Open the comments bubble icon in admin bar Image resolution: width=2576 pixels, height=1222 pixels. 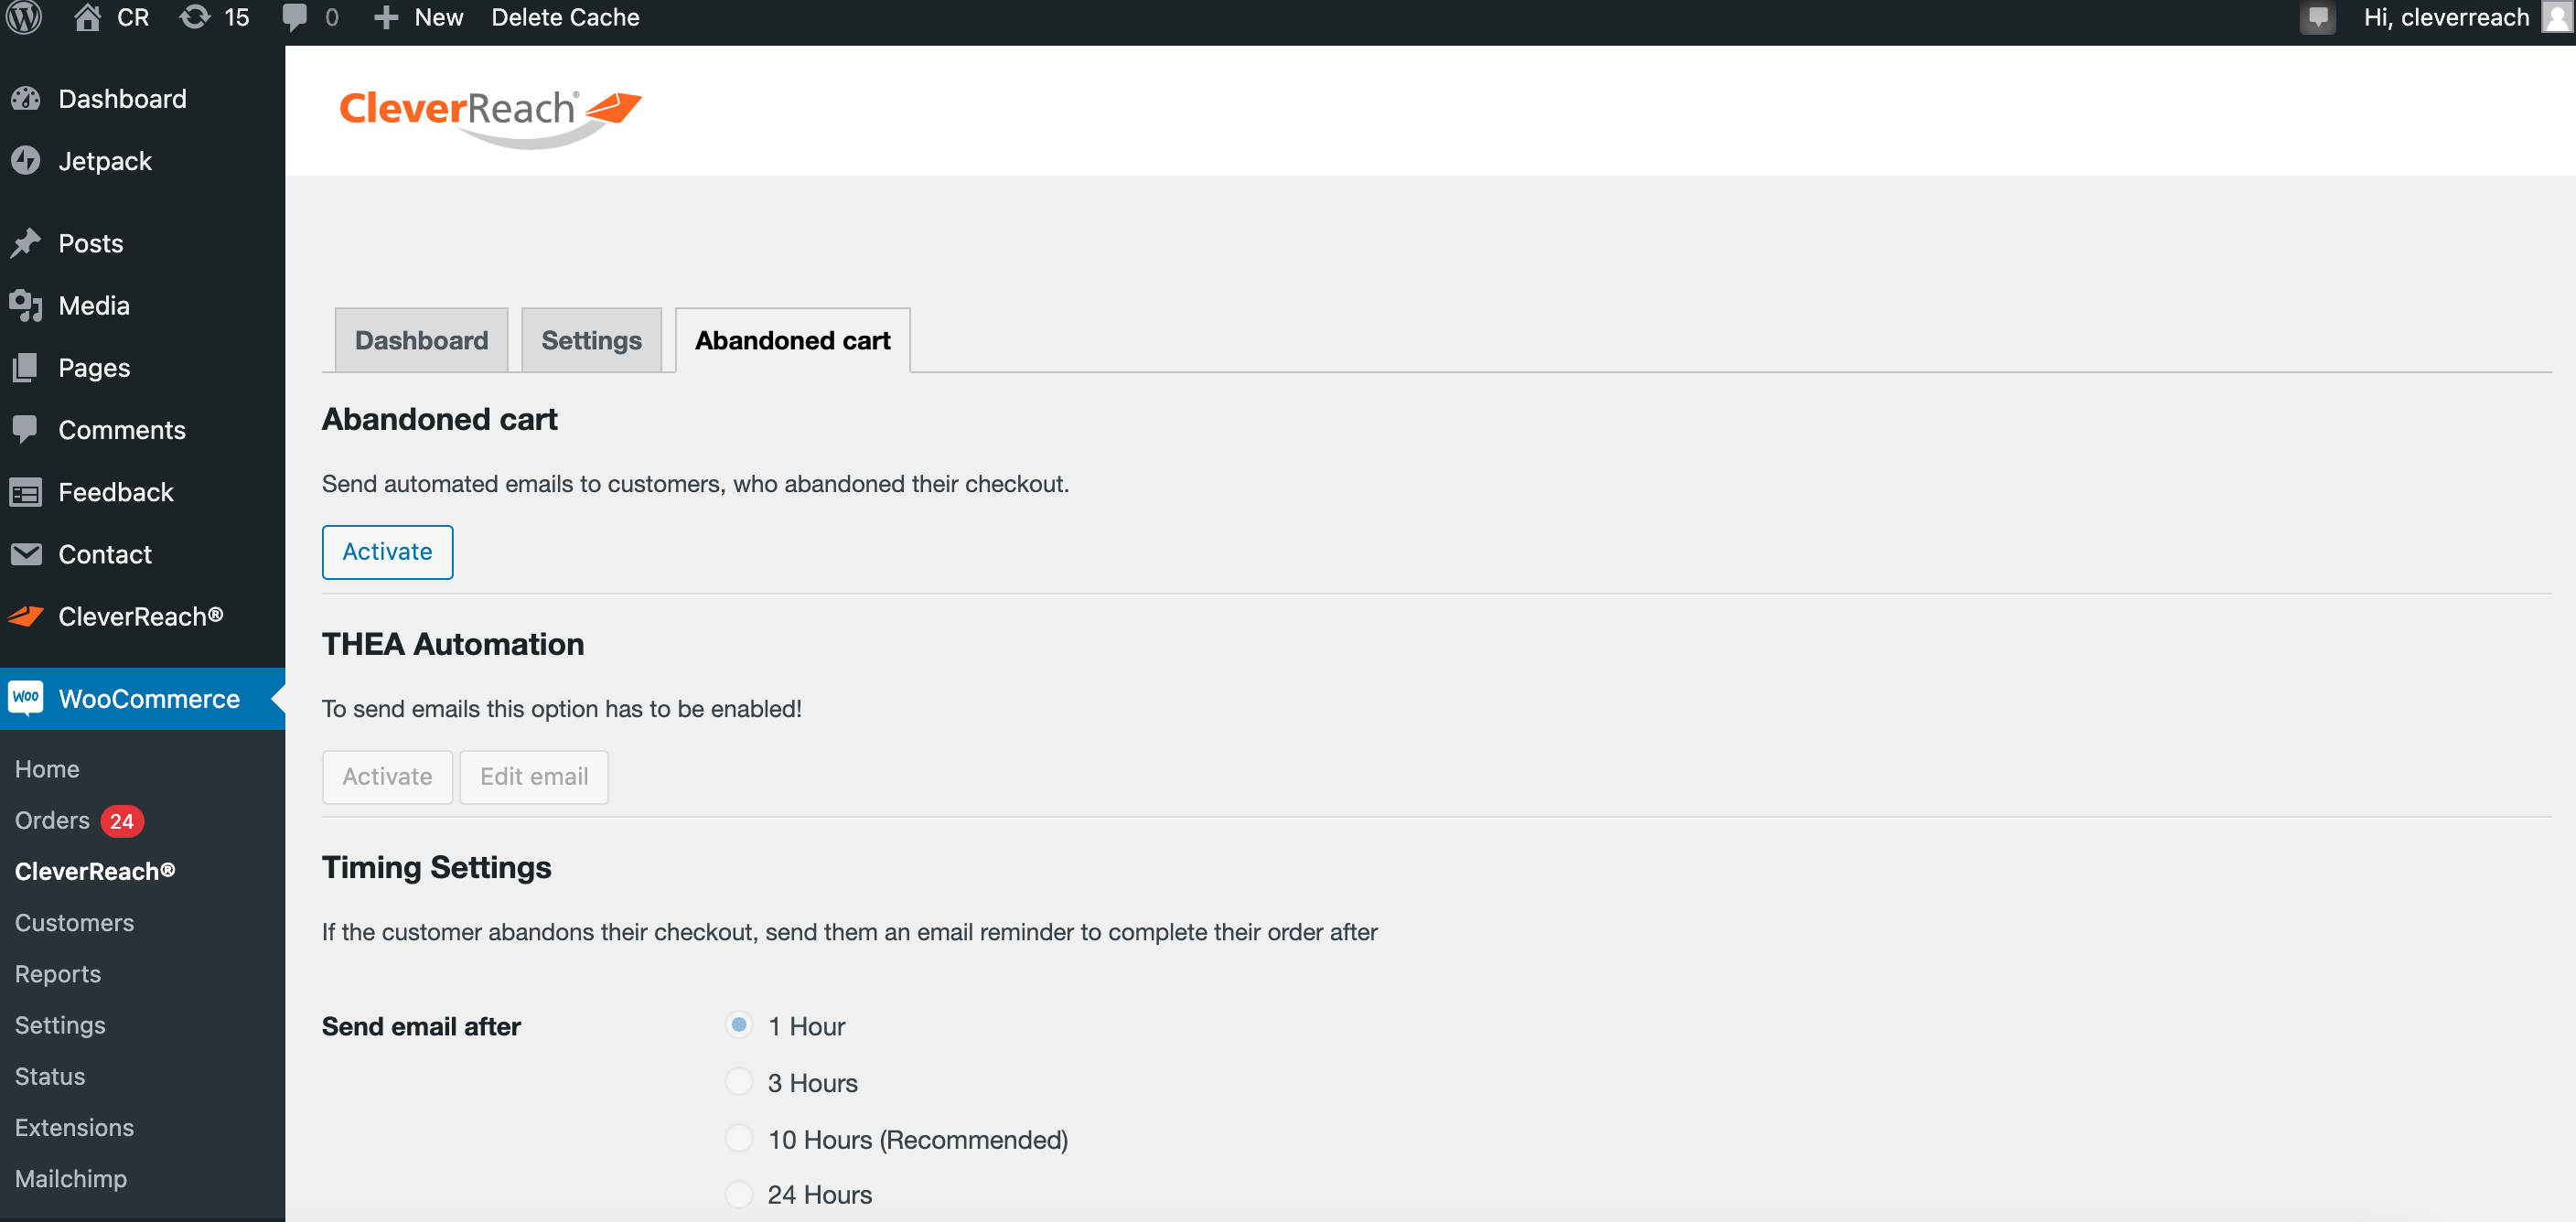click(x=295, y=17)
